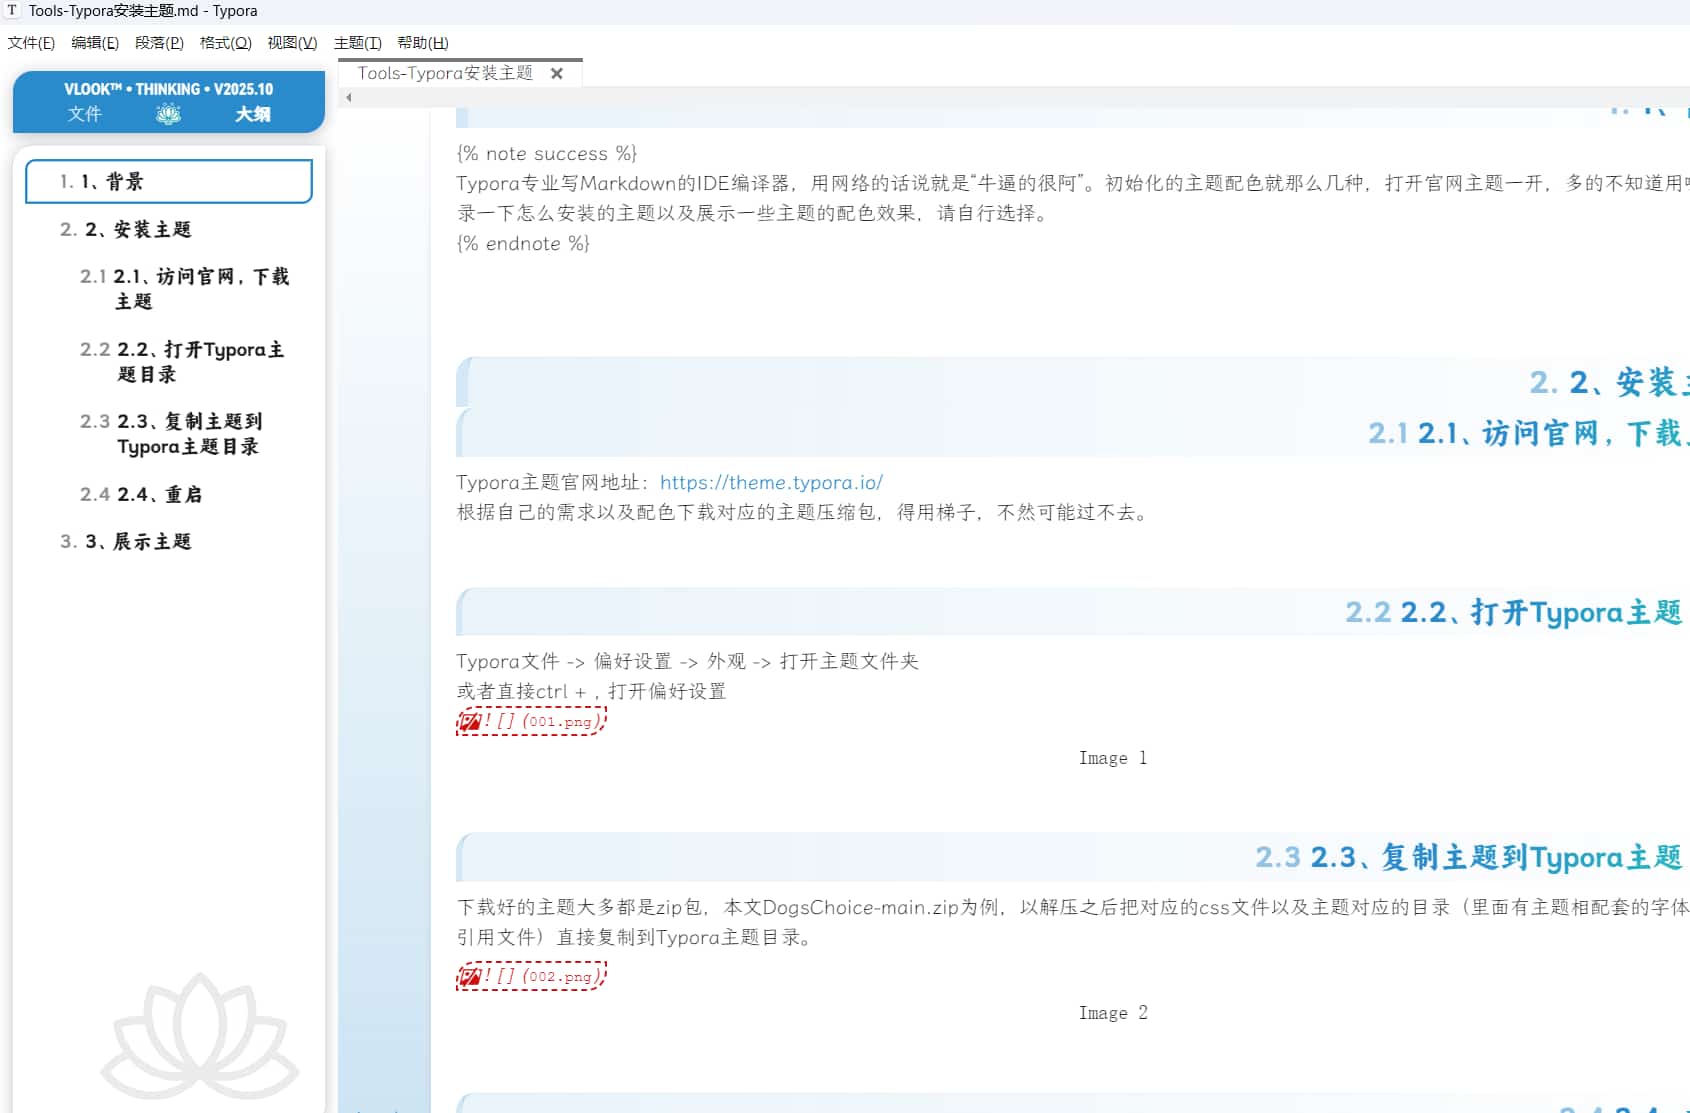Click the left scroll arrow below the tab
The height and width of the screenshot is (1113, 1690).
coord(349,98)
